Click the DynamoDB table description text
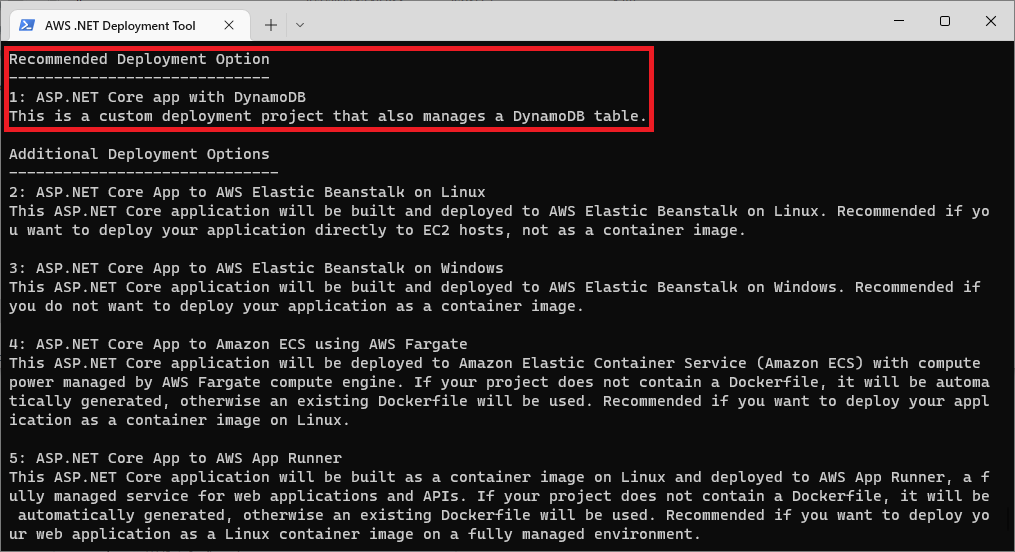 pyautogui.click(x=328, y=116)
